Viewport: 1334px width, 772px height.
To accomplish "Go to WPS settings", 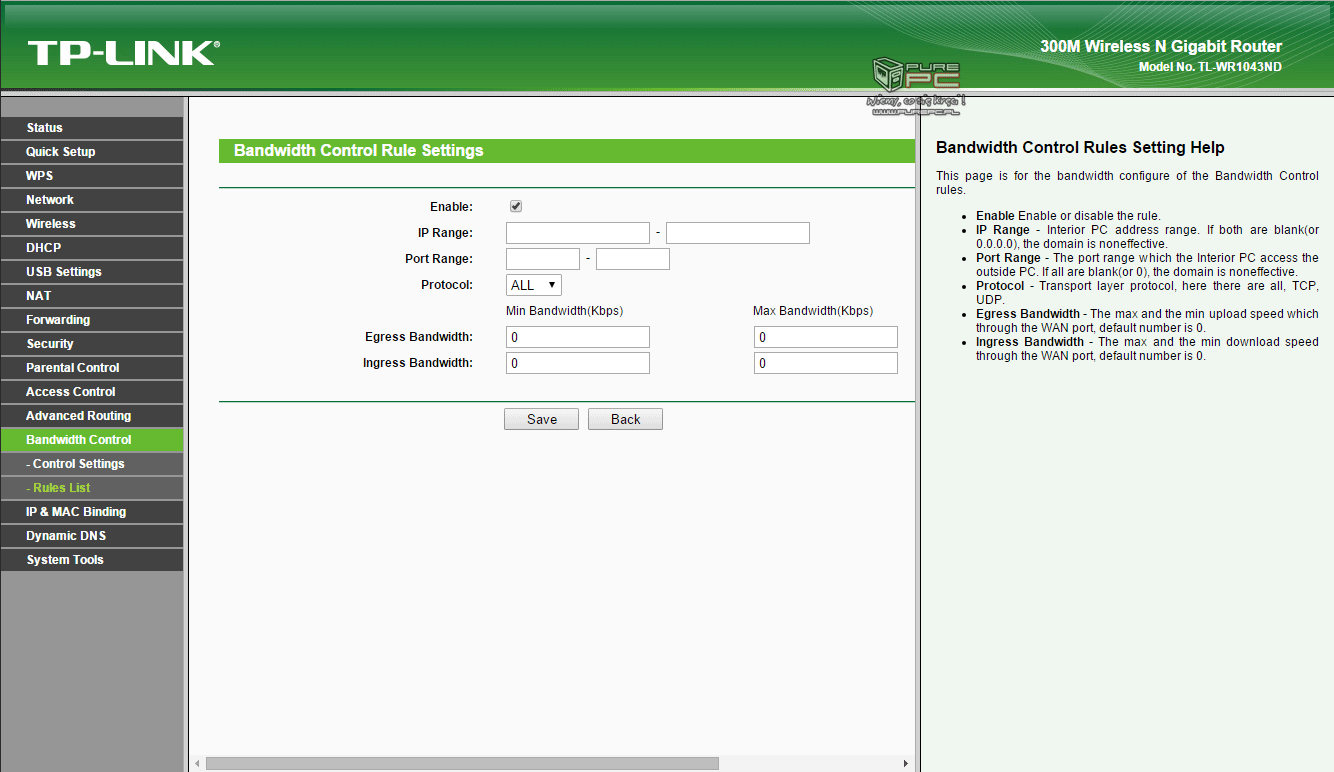I will (92, 176).
